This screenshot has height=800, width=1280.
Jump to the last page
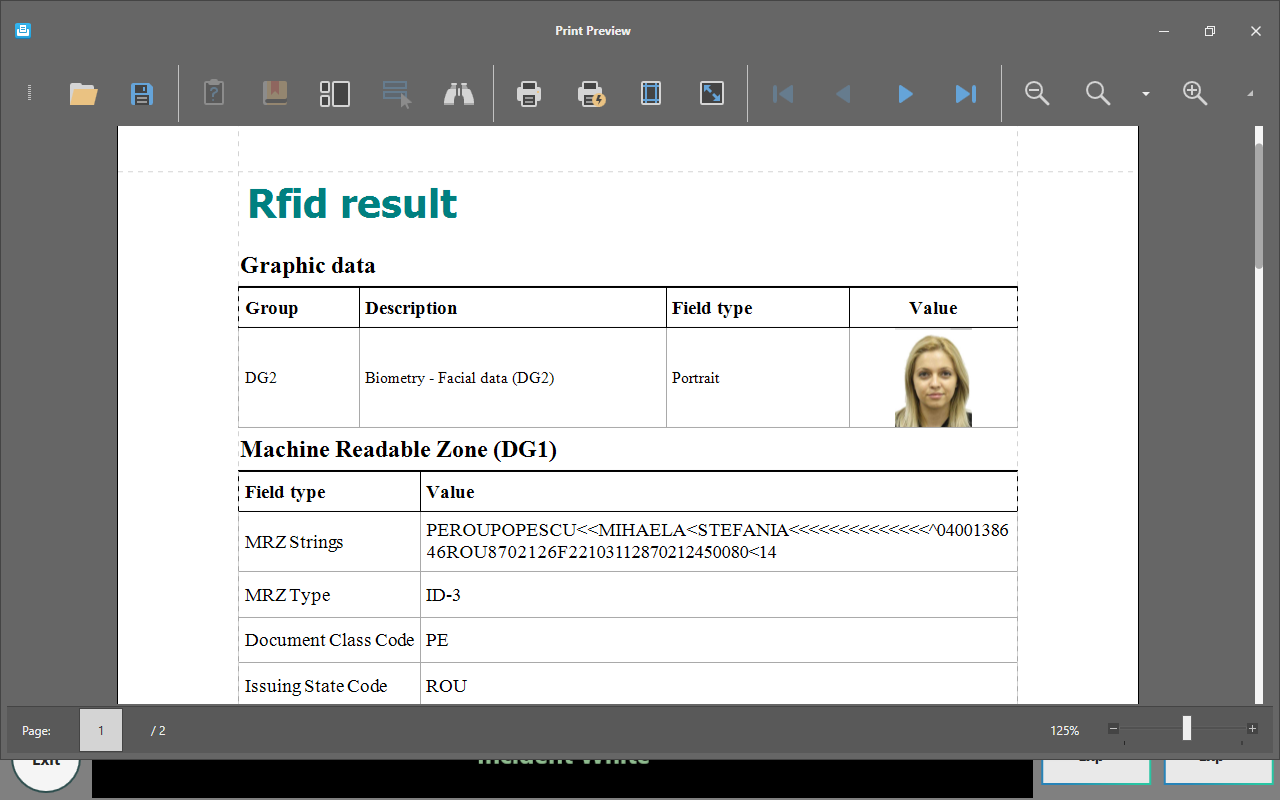pos(965,94)
